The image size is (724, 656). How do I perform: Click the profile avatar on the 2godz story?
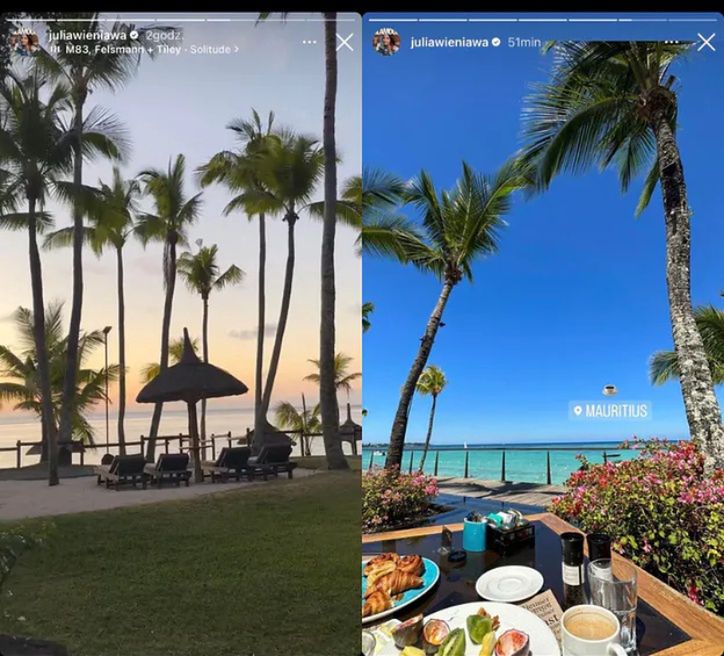pyautogui.click(x=23, y=42)
